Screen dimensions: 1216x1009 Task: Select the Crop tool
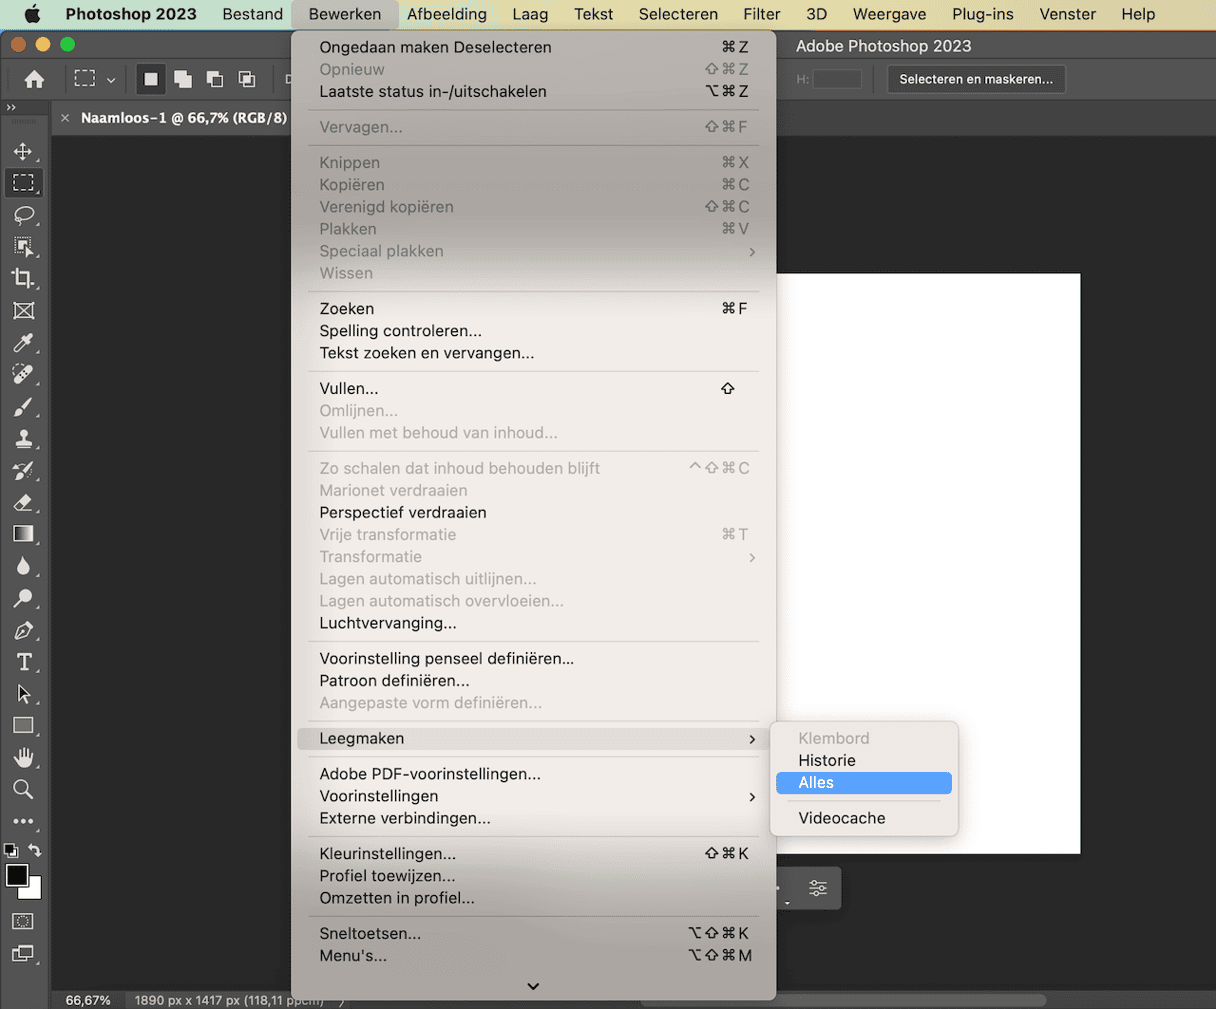23,279
